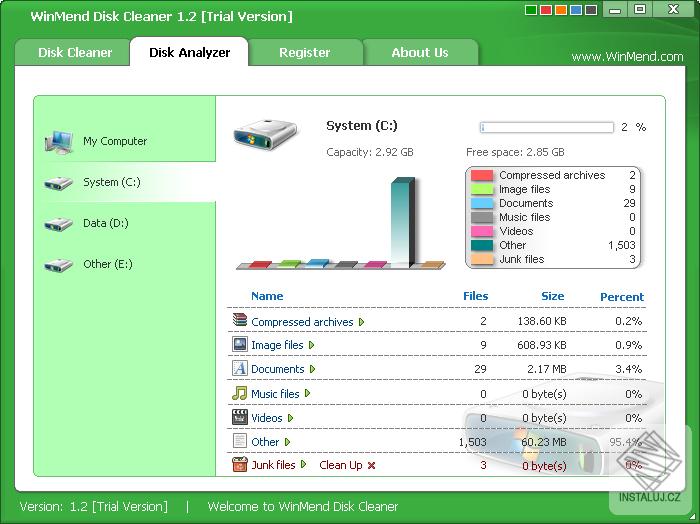Expand Videos with green arrow

point(290,418)
